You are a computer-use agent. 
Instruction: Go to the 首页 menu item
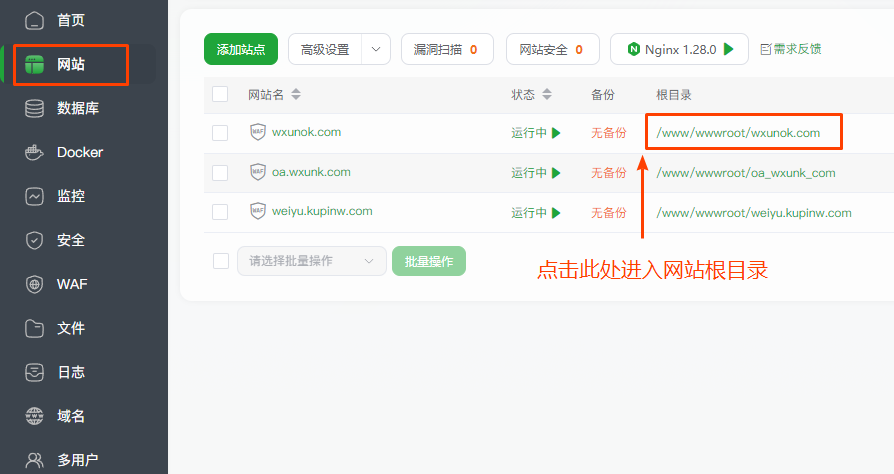coord(71,21)
